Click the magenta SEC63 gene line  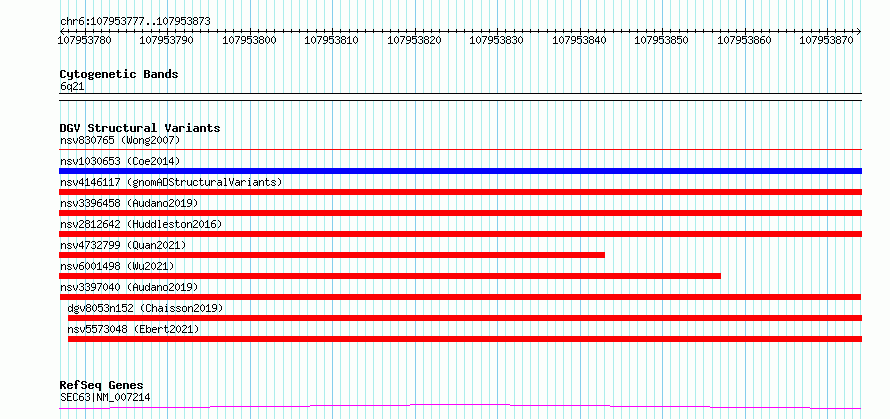460,407
